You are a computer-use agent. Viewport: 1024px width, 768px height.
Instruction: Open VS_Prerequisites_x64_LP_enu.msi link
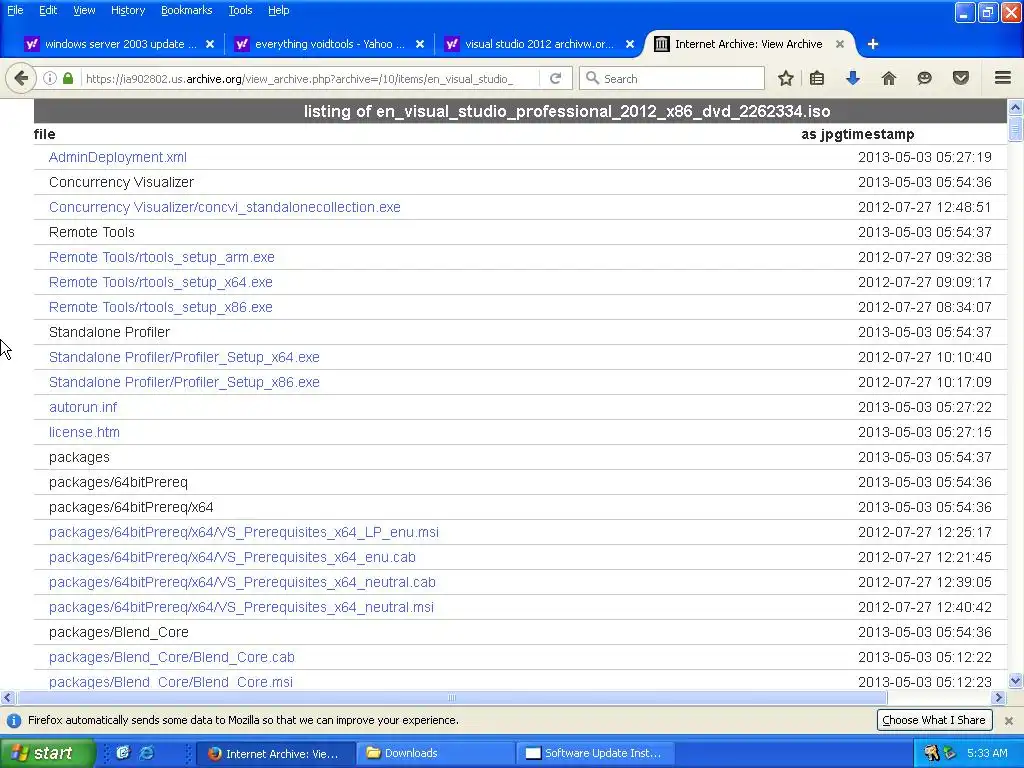[x=244, y=532]
